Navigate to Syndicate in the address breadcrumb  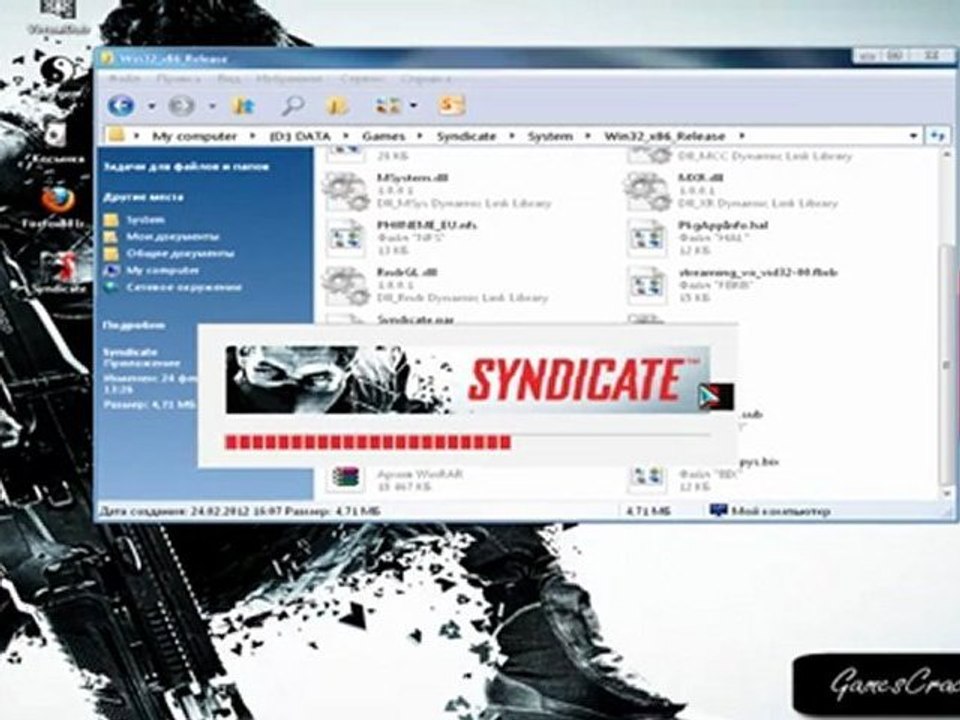click(466, 136)
